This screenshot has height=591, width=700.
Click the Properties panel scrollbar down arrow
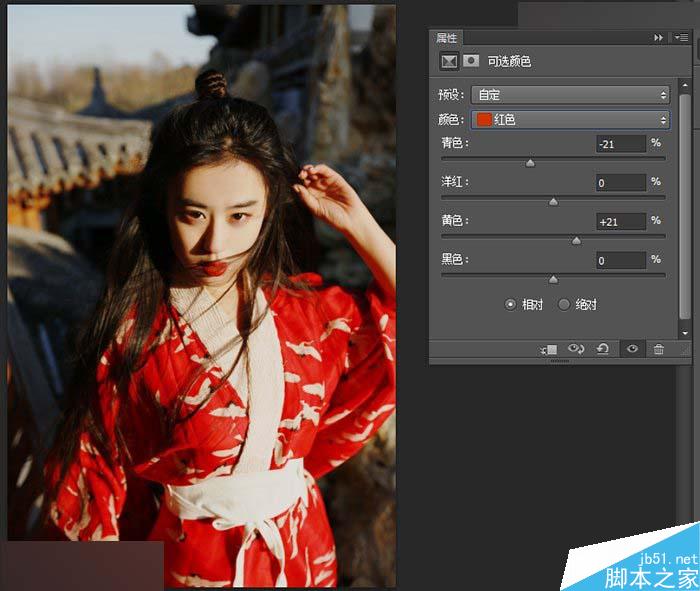(685, 333)
